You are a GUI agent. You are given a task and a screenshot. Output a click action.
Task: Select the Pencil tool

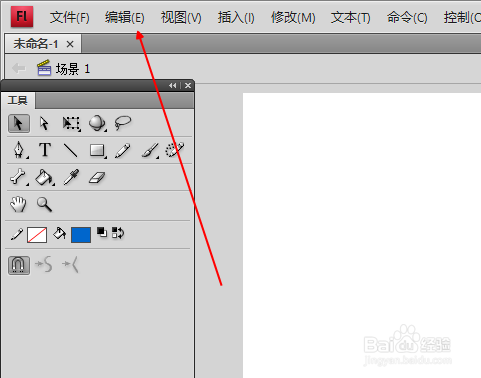(123, 150)
